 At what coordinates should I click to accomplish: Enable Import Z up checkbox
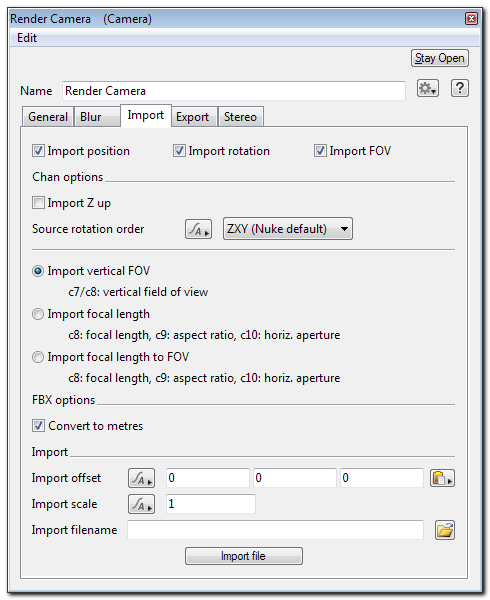click(38, 202)
